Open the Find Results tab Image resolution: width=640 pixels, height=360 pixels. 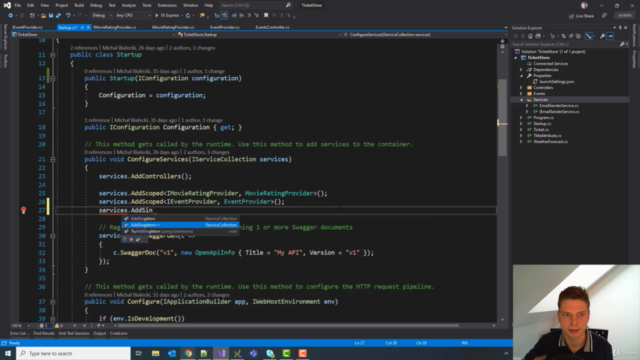[x=44, y=333]
